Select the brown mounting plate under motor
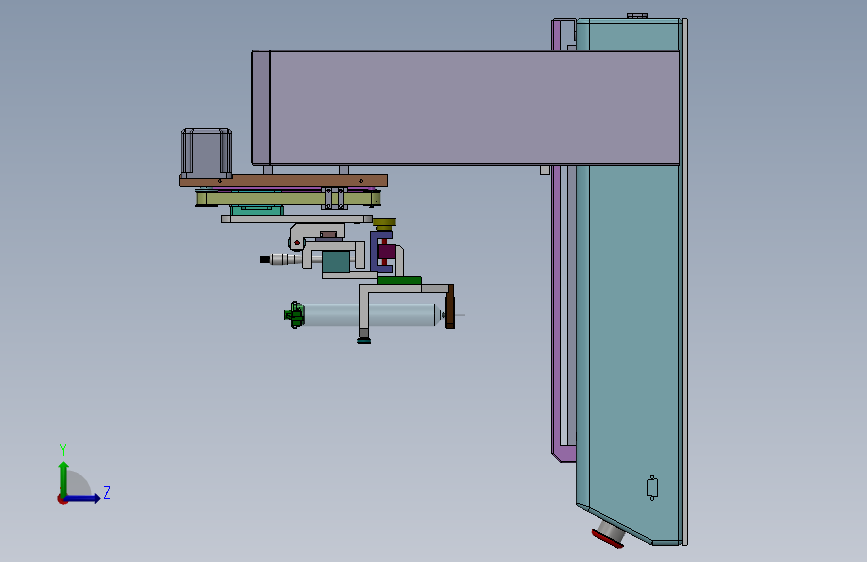The image size is (867, 562). pos(283,180)
